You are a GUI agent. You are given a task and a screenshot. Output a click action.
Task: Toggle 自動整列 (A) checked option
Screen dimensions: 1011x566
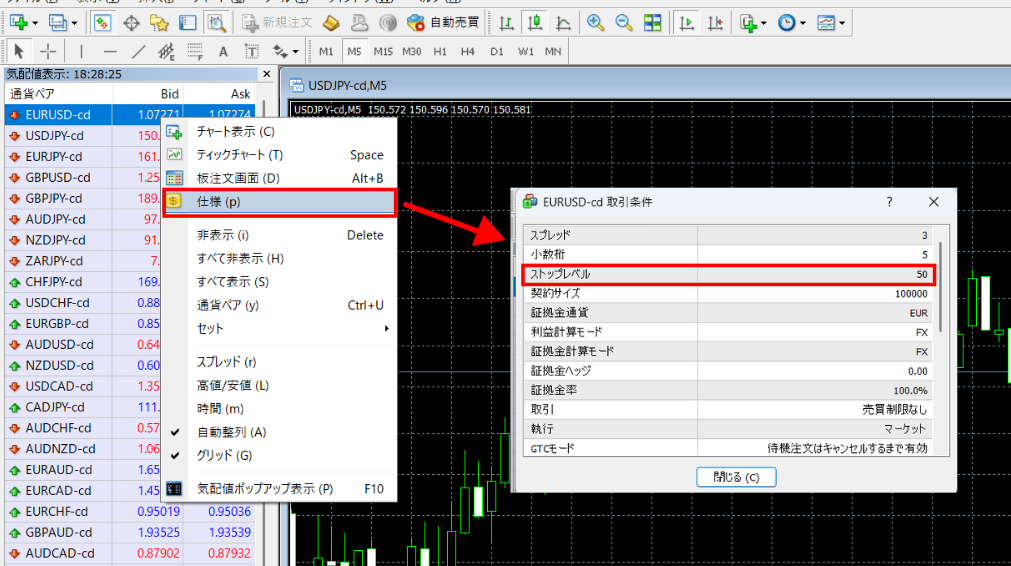230,432
